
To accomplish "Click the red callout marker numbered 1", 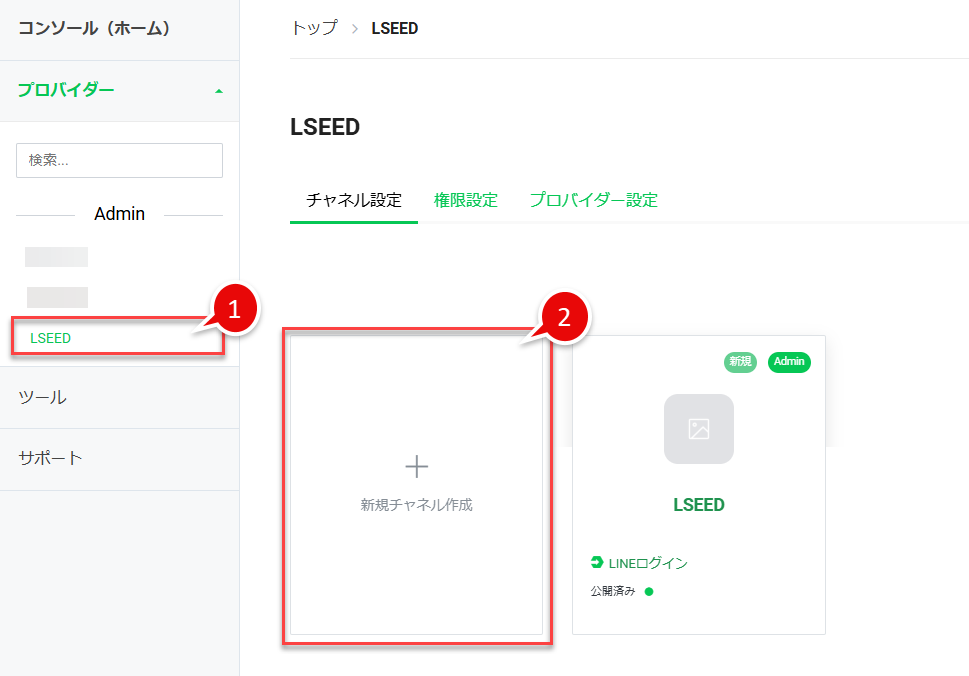I will (x=236, y=309).
